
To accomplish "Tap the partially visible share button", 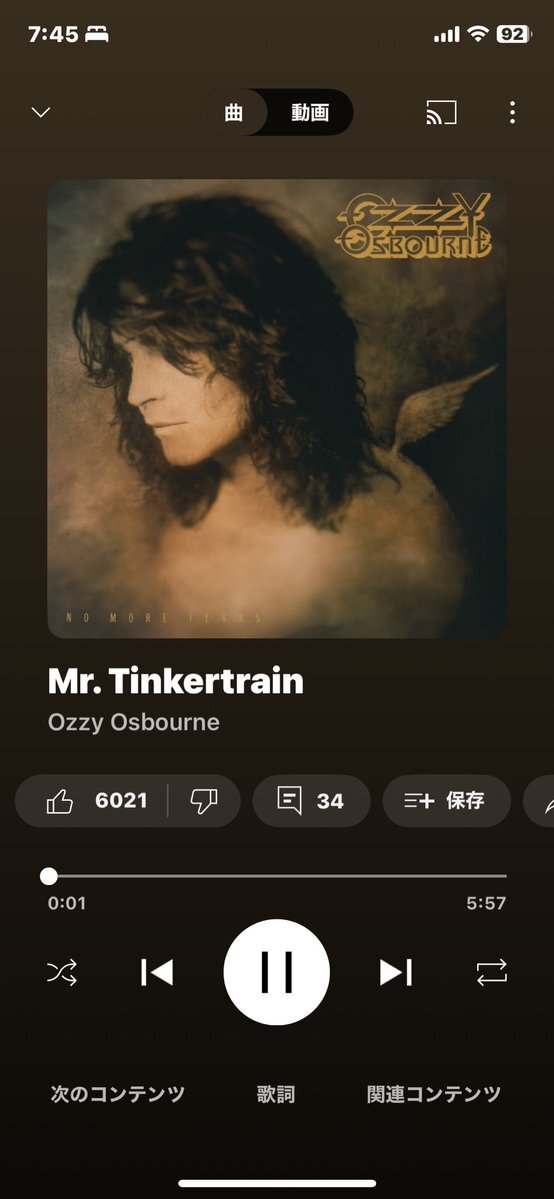I will [539, 801].
